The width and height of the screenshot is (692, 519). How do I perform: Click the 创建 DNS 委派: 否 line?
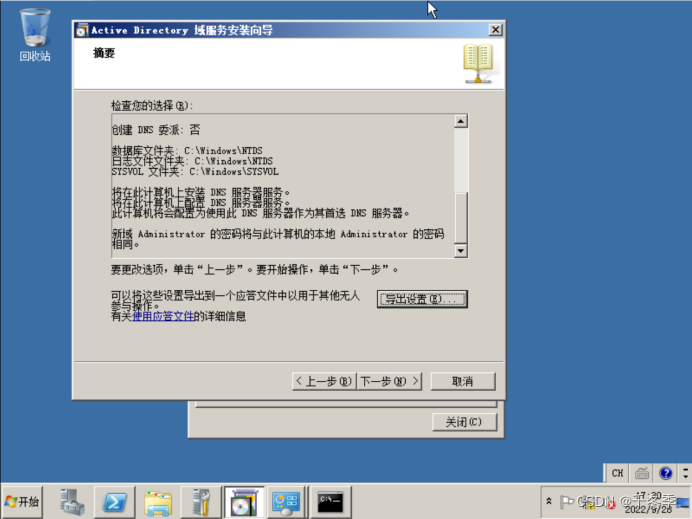tap(156, 130)
